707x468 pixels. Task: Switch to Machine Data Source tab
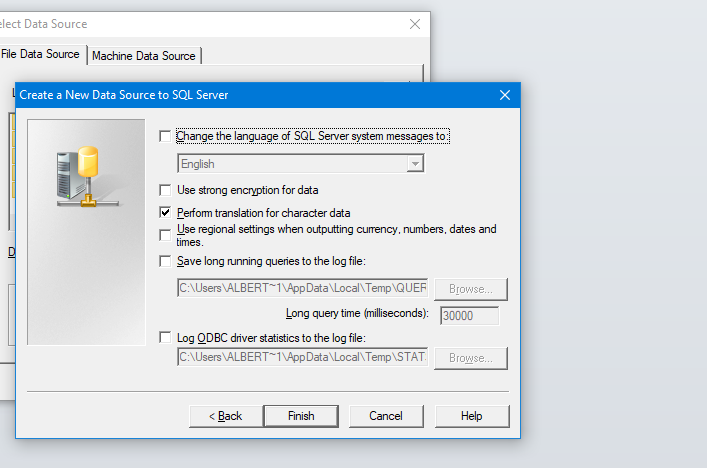click(144, 56)
